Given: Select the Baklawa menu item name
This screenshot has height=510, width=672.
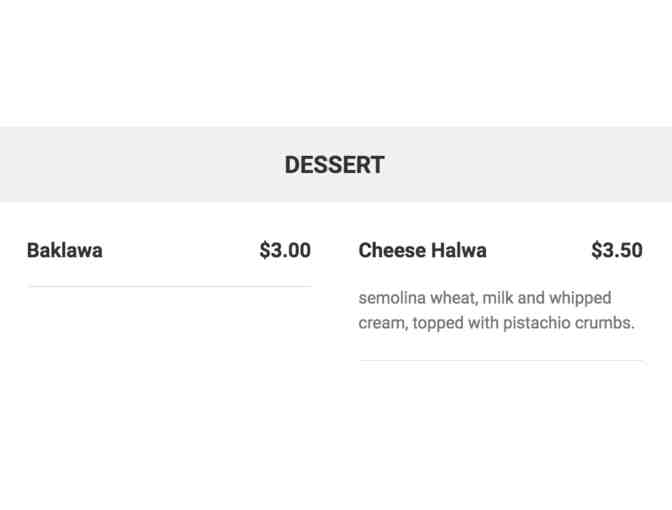Looking at the screenshot, I should [x=64, y=250].
